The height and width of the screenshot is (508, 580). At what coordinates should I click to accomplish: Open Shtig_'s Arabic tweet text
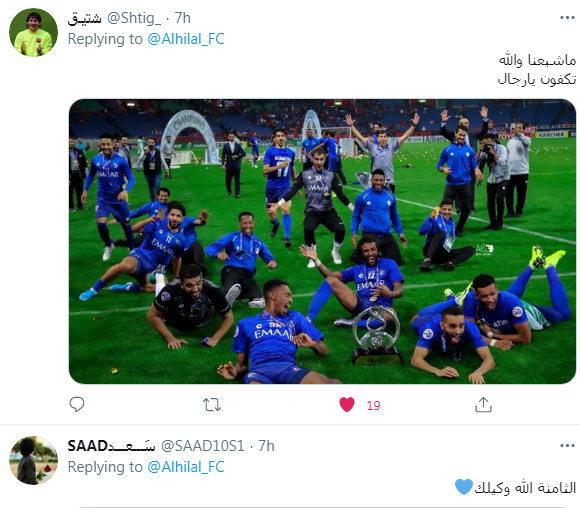pyautogui.click(x=537, y=69)
